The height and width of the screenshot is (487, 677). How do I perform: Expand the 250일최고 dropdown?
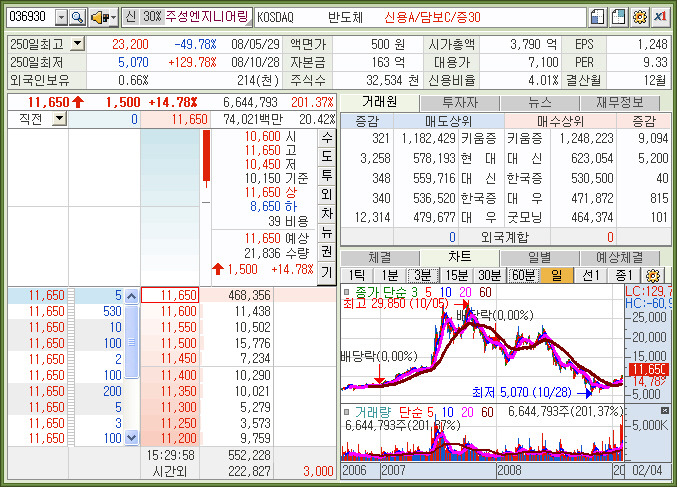coord(78,44)
